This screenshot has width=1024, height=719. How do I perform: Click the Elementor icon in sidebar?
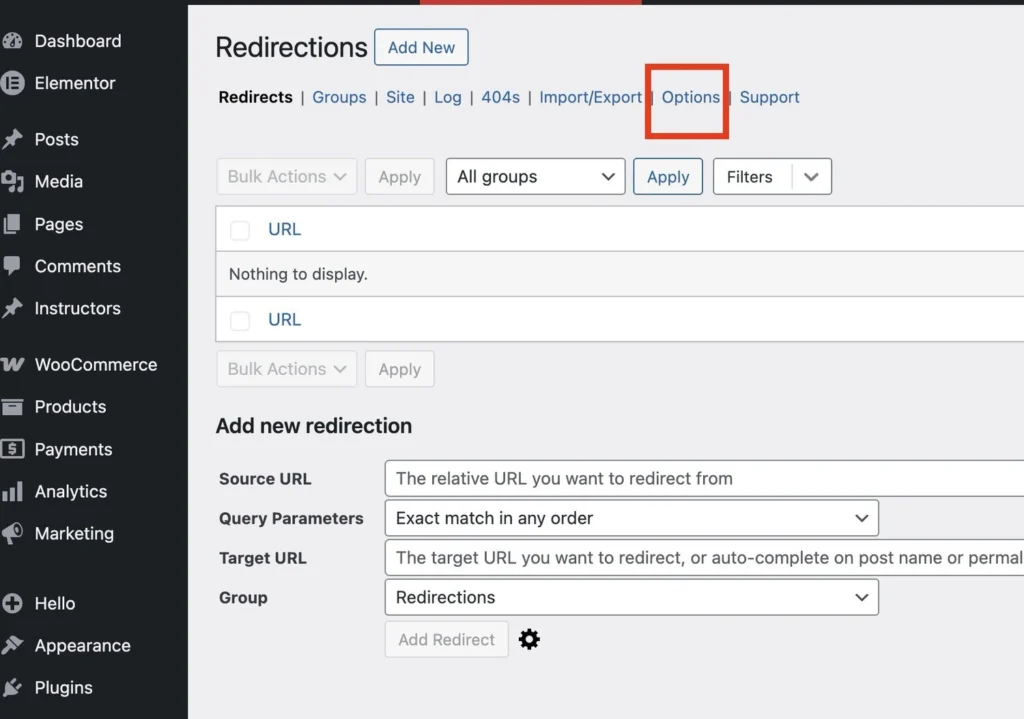click(x=13, y=83)
